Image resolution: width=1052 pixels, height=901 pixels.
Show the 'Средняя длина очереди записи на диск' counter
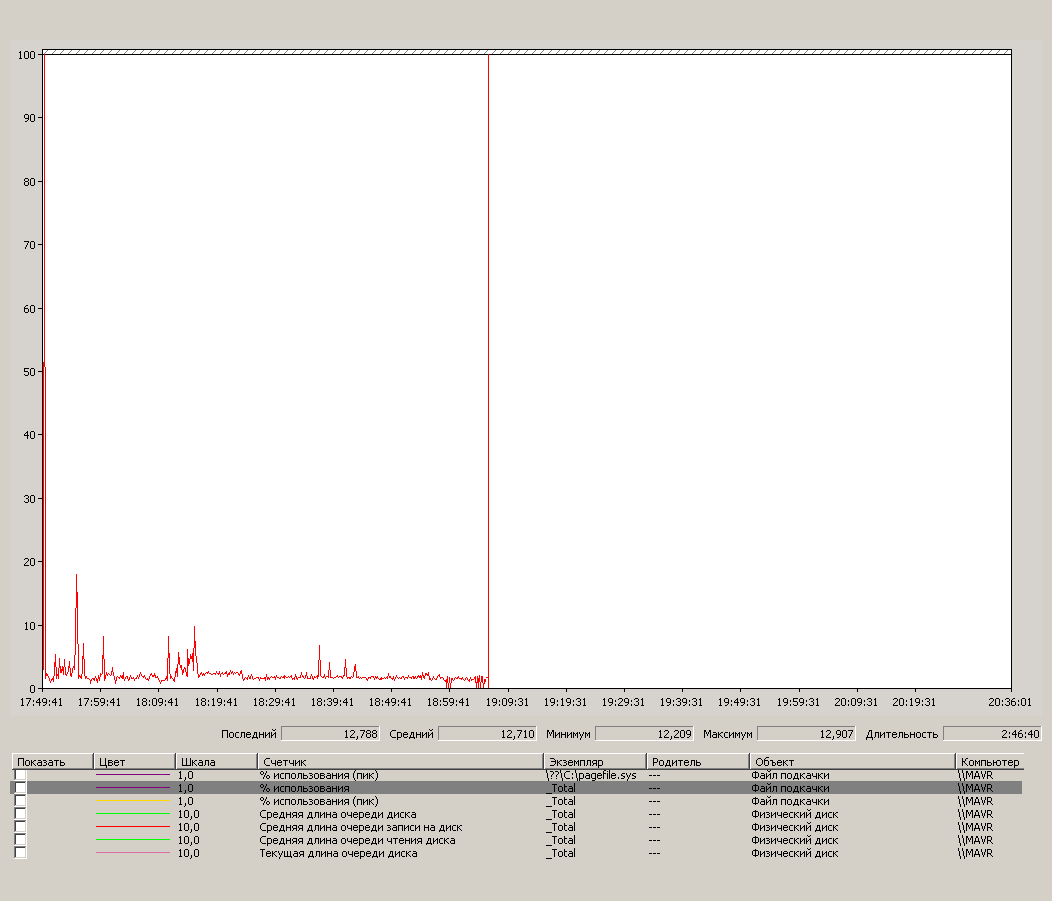pos(20,827)
